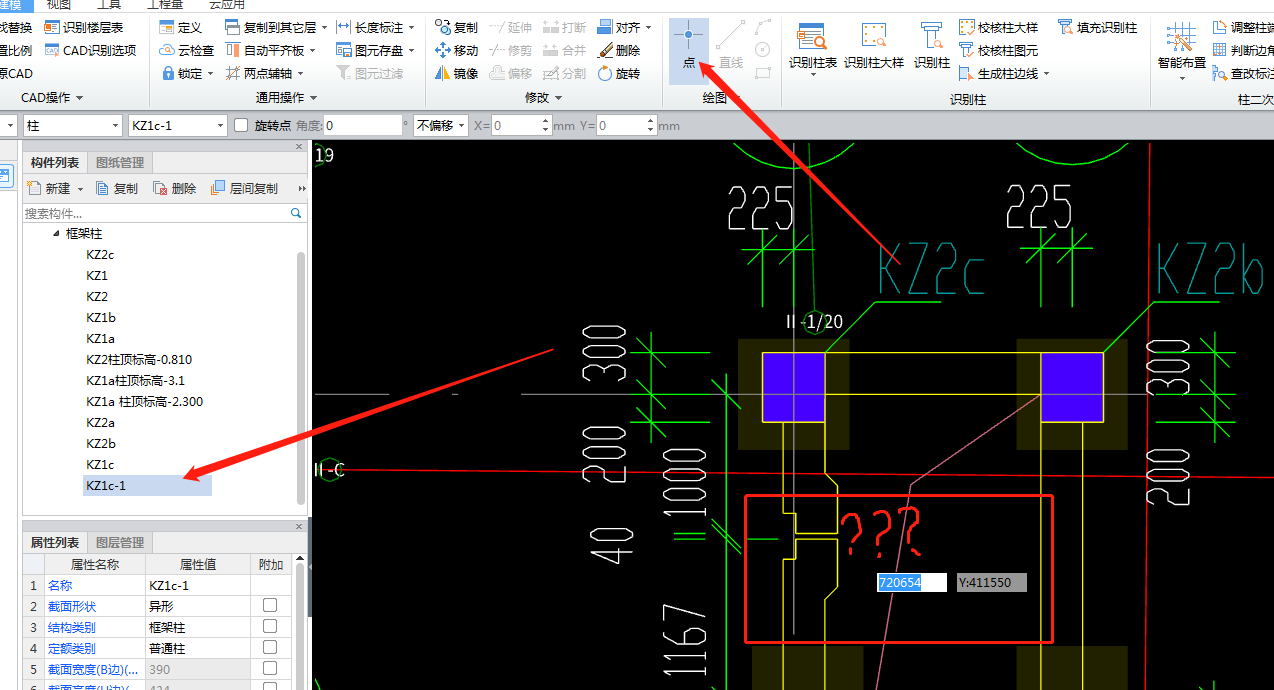
Task: Toggle 附加 checkbox for 截面形状 row
Action: pos(270,605)
